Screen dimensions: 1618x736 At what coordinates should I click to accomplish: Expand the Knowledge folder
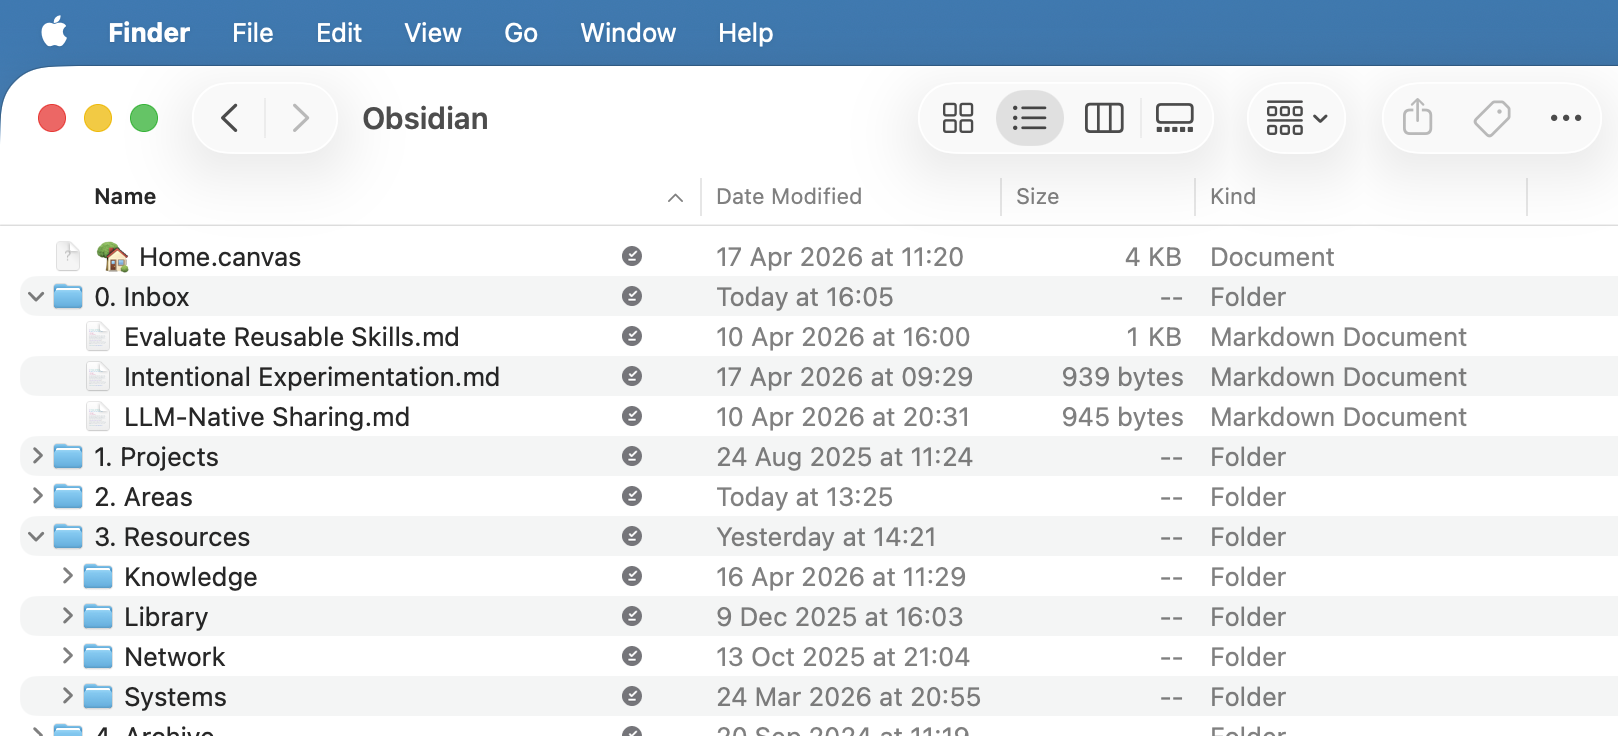point(67,576)
